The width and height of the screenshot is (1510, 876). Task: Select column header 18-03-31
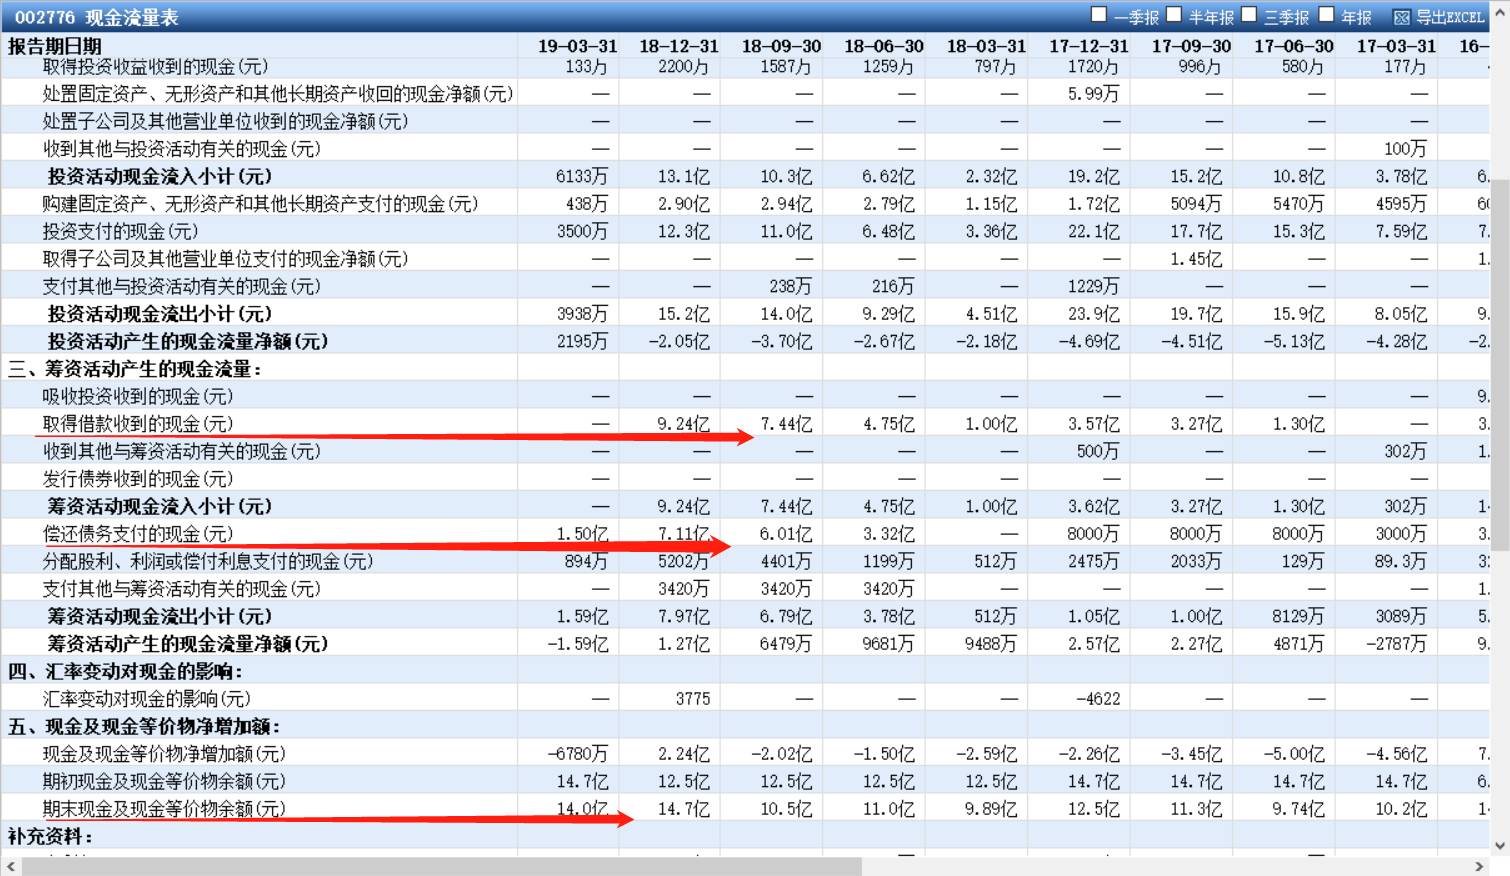(x=986, y=46)
